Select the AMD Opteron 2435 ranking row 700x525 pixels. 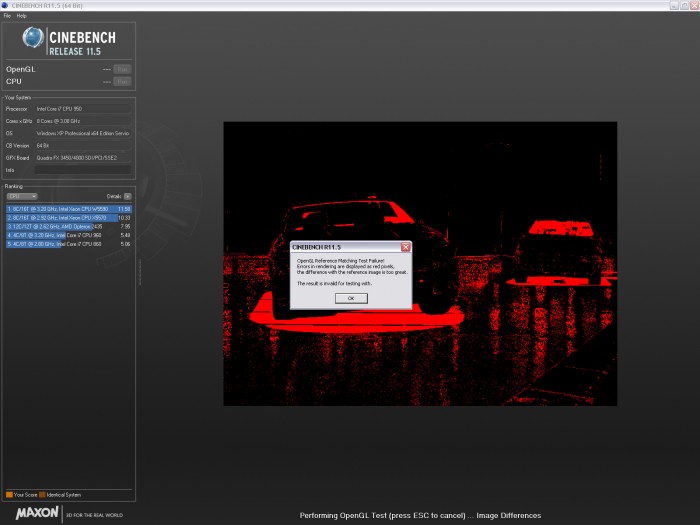(69, 226)
